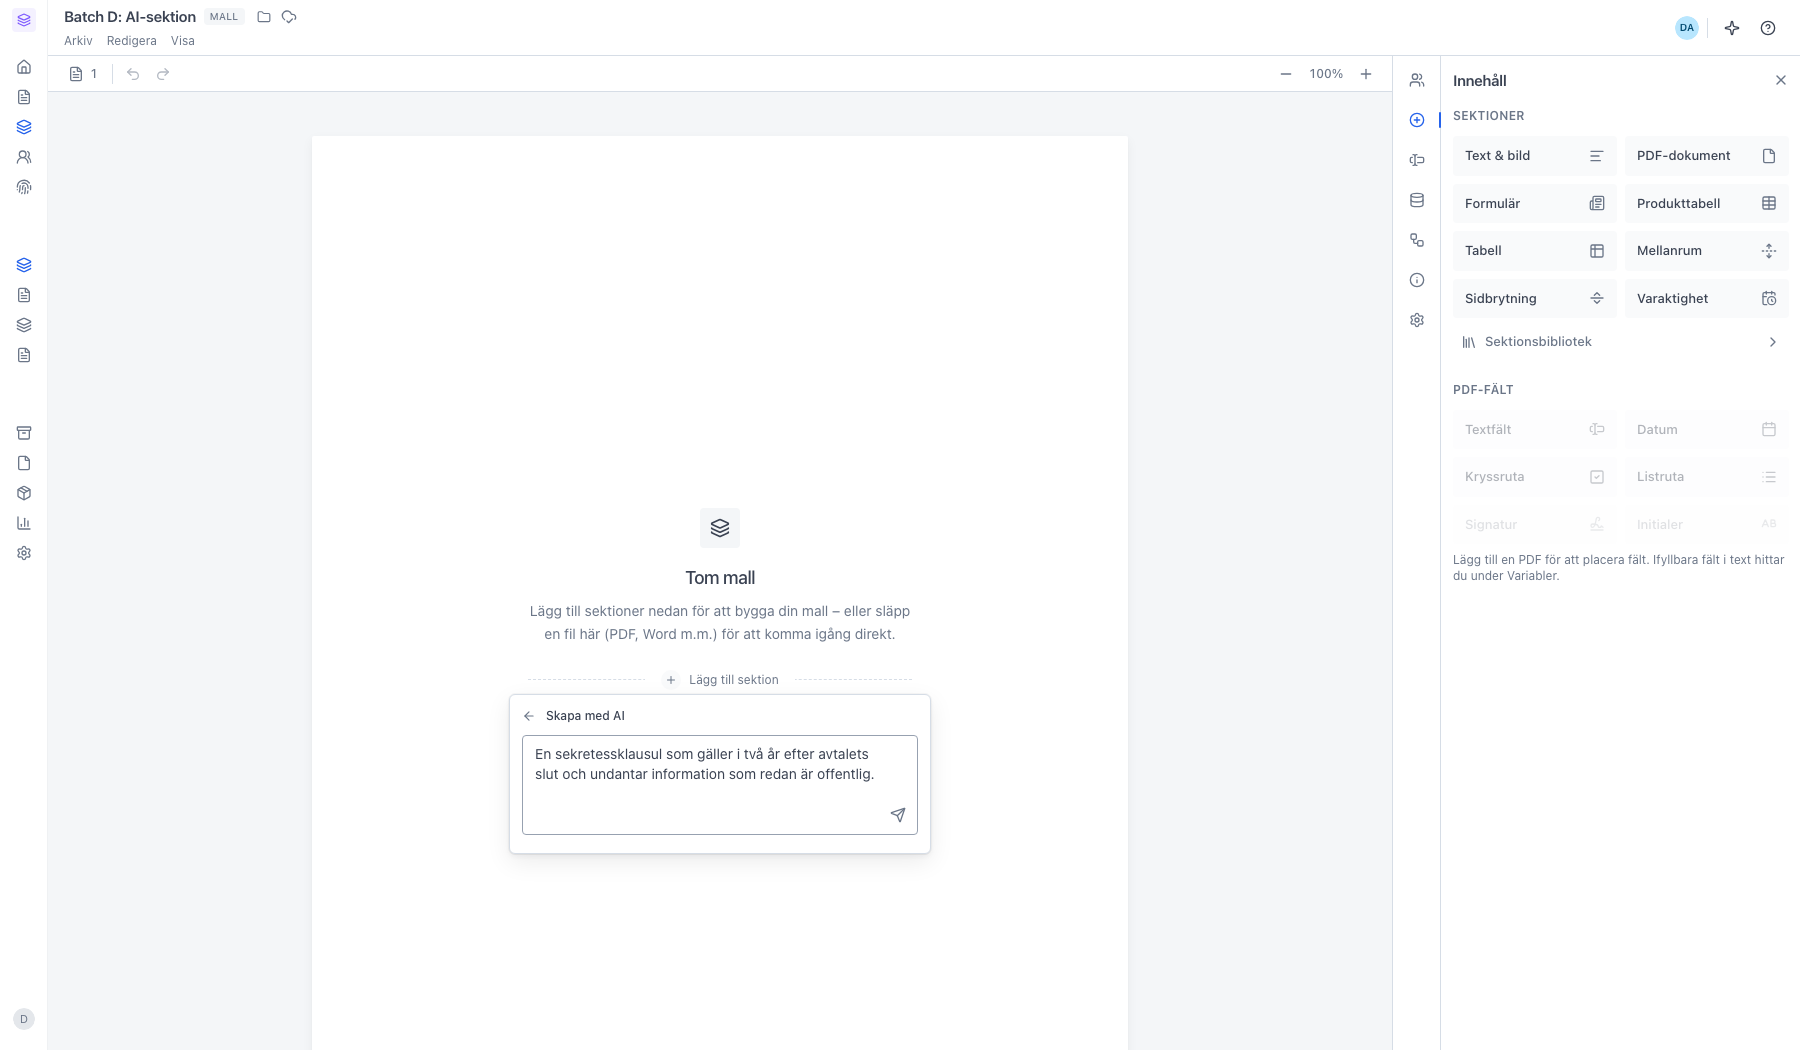Click the 100% zoom level value
The height and width of the screenshot is (1050, 1800).
[x=1326, y=74]
